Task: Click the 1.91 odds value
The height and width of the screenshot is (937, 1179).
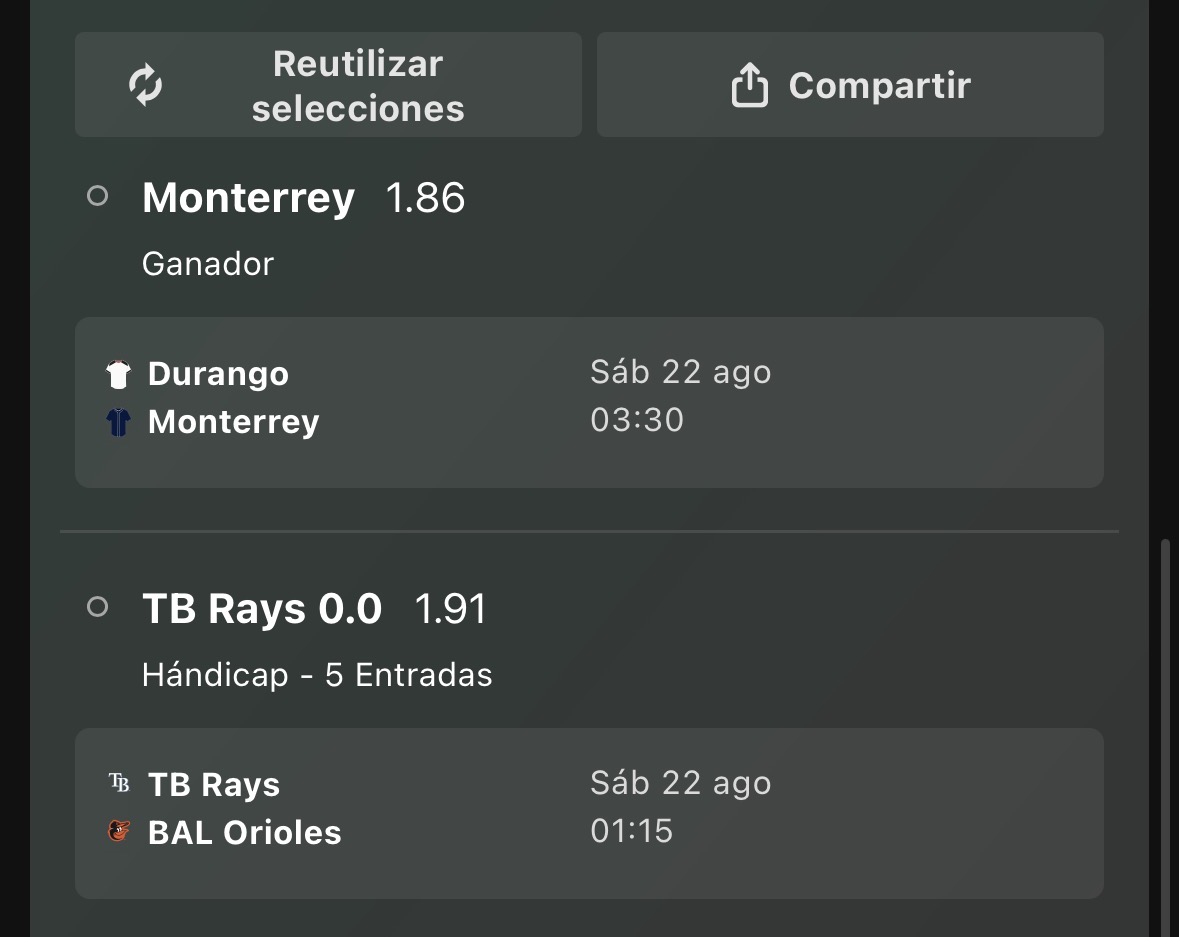Action: 451,608
